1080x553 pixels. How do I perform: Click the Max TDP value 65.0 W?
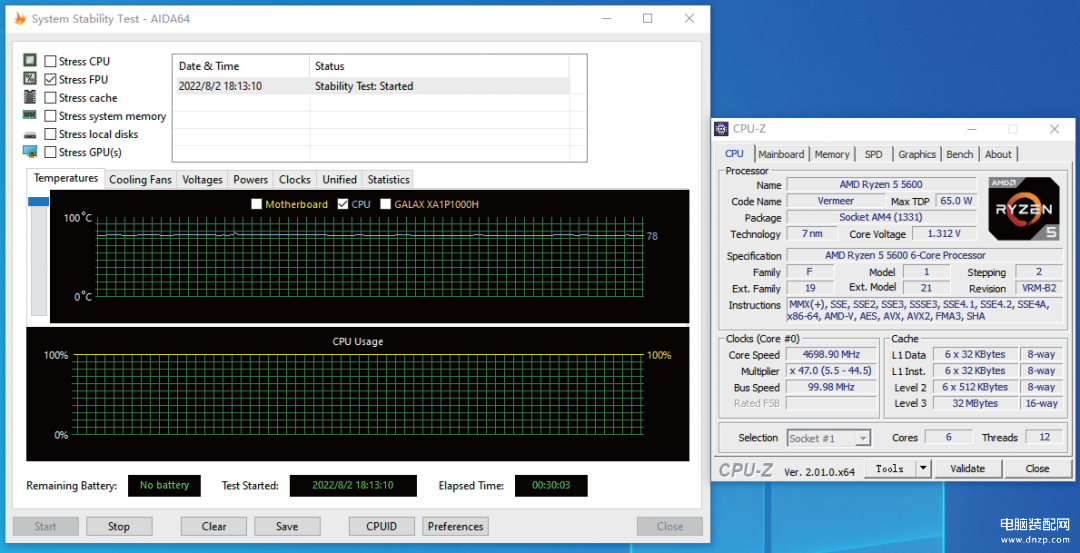(956, 201)
